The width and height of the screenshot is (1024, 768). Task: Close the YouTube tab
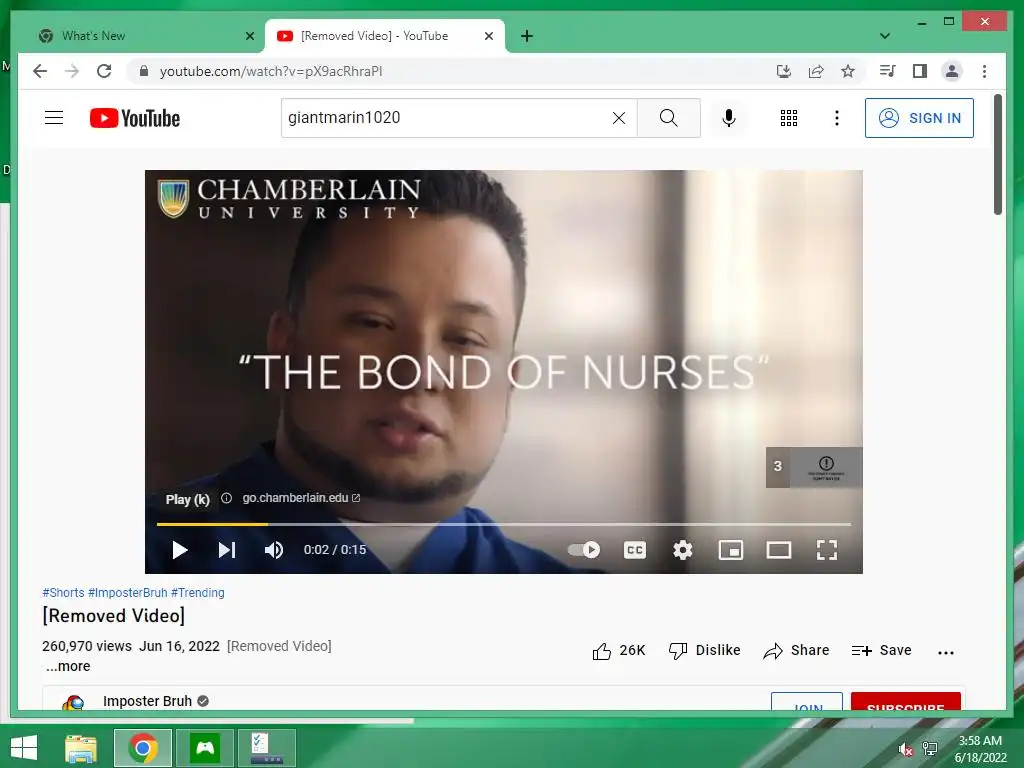click(488, 36)
